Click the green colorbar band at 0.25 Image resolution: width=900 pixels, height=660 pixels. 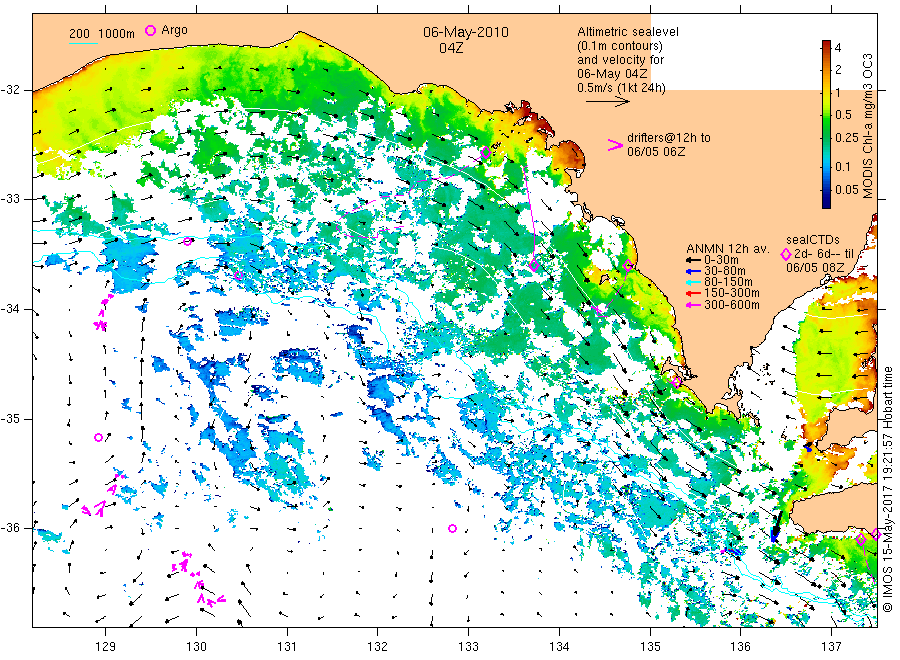click(826, 138)
